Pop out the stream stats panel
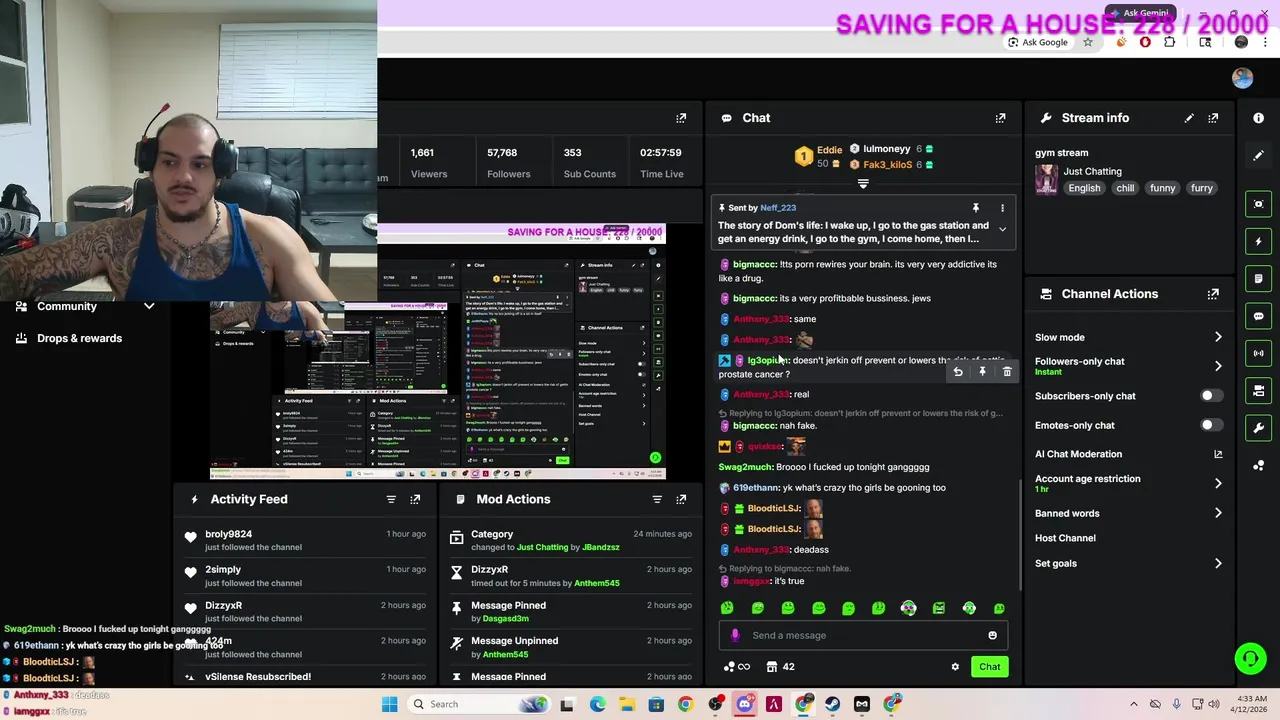Viewport: 1280px width, 720px height. 681,118
